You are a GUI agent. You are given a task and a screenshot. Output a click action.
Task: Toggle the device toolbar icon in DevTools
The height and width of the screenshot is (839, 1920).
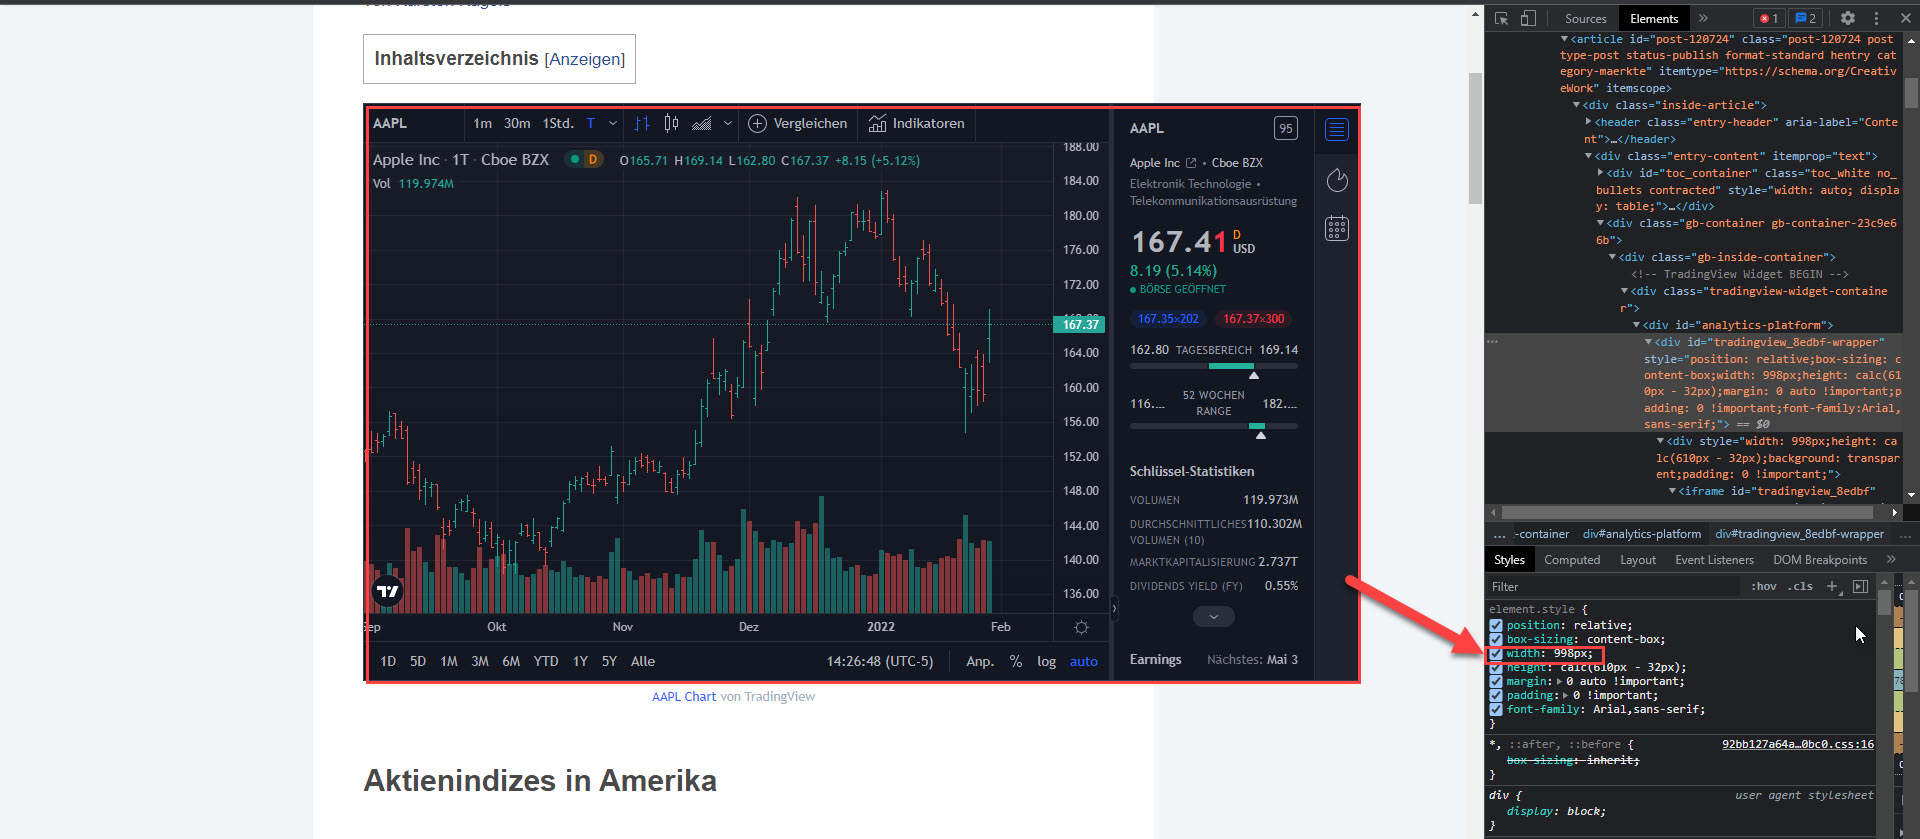click(1528, 18)
